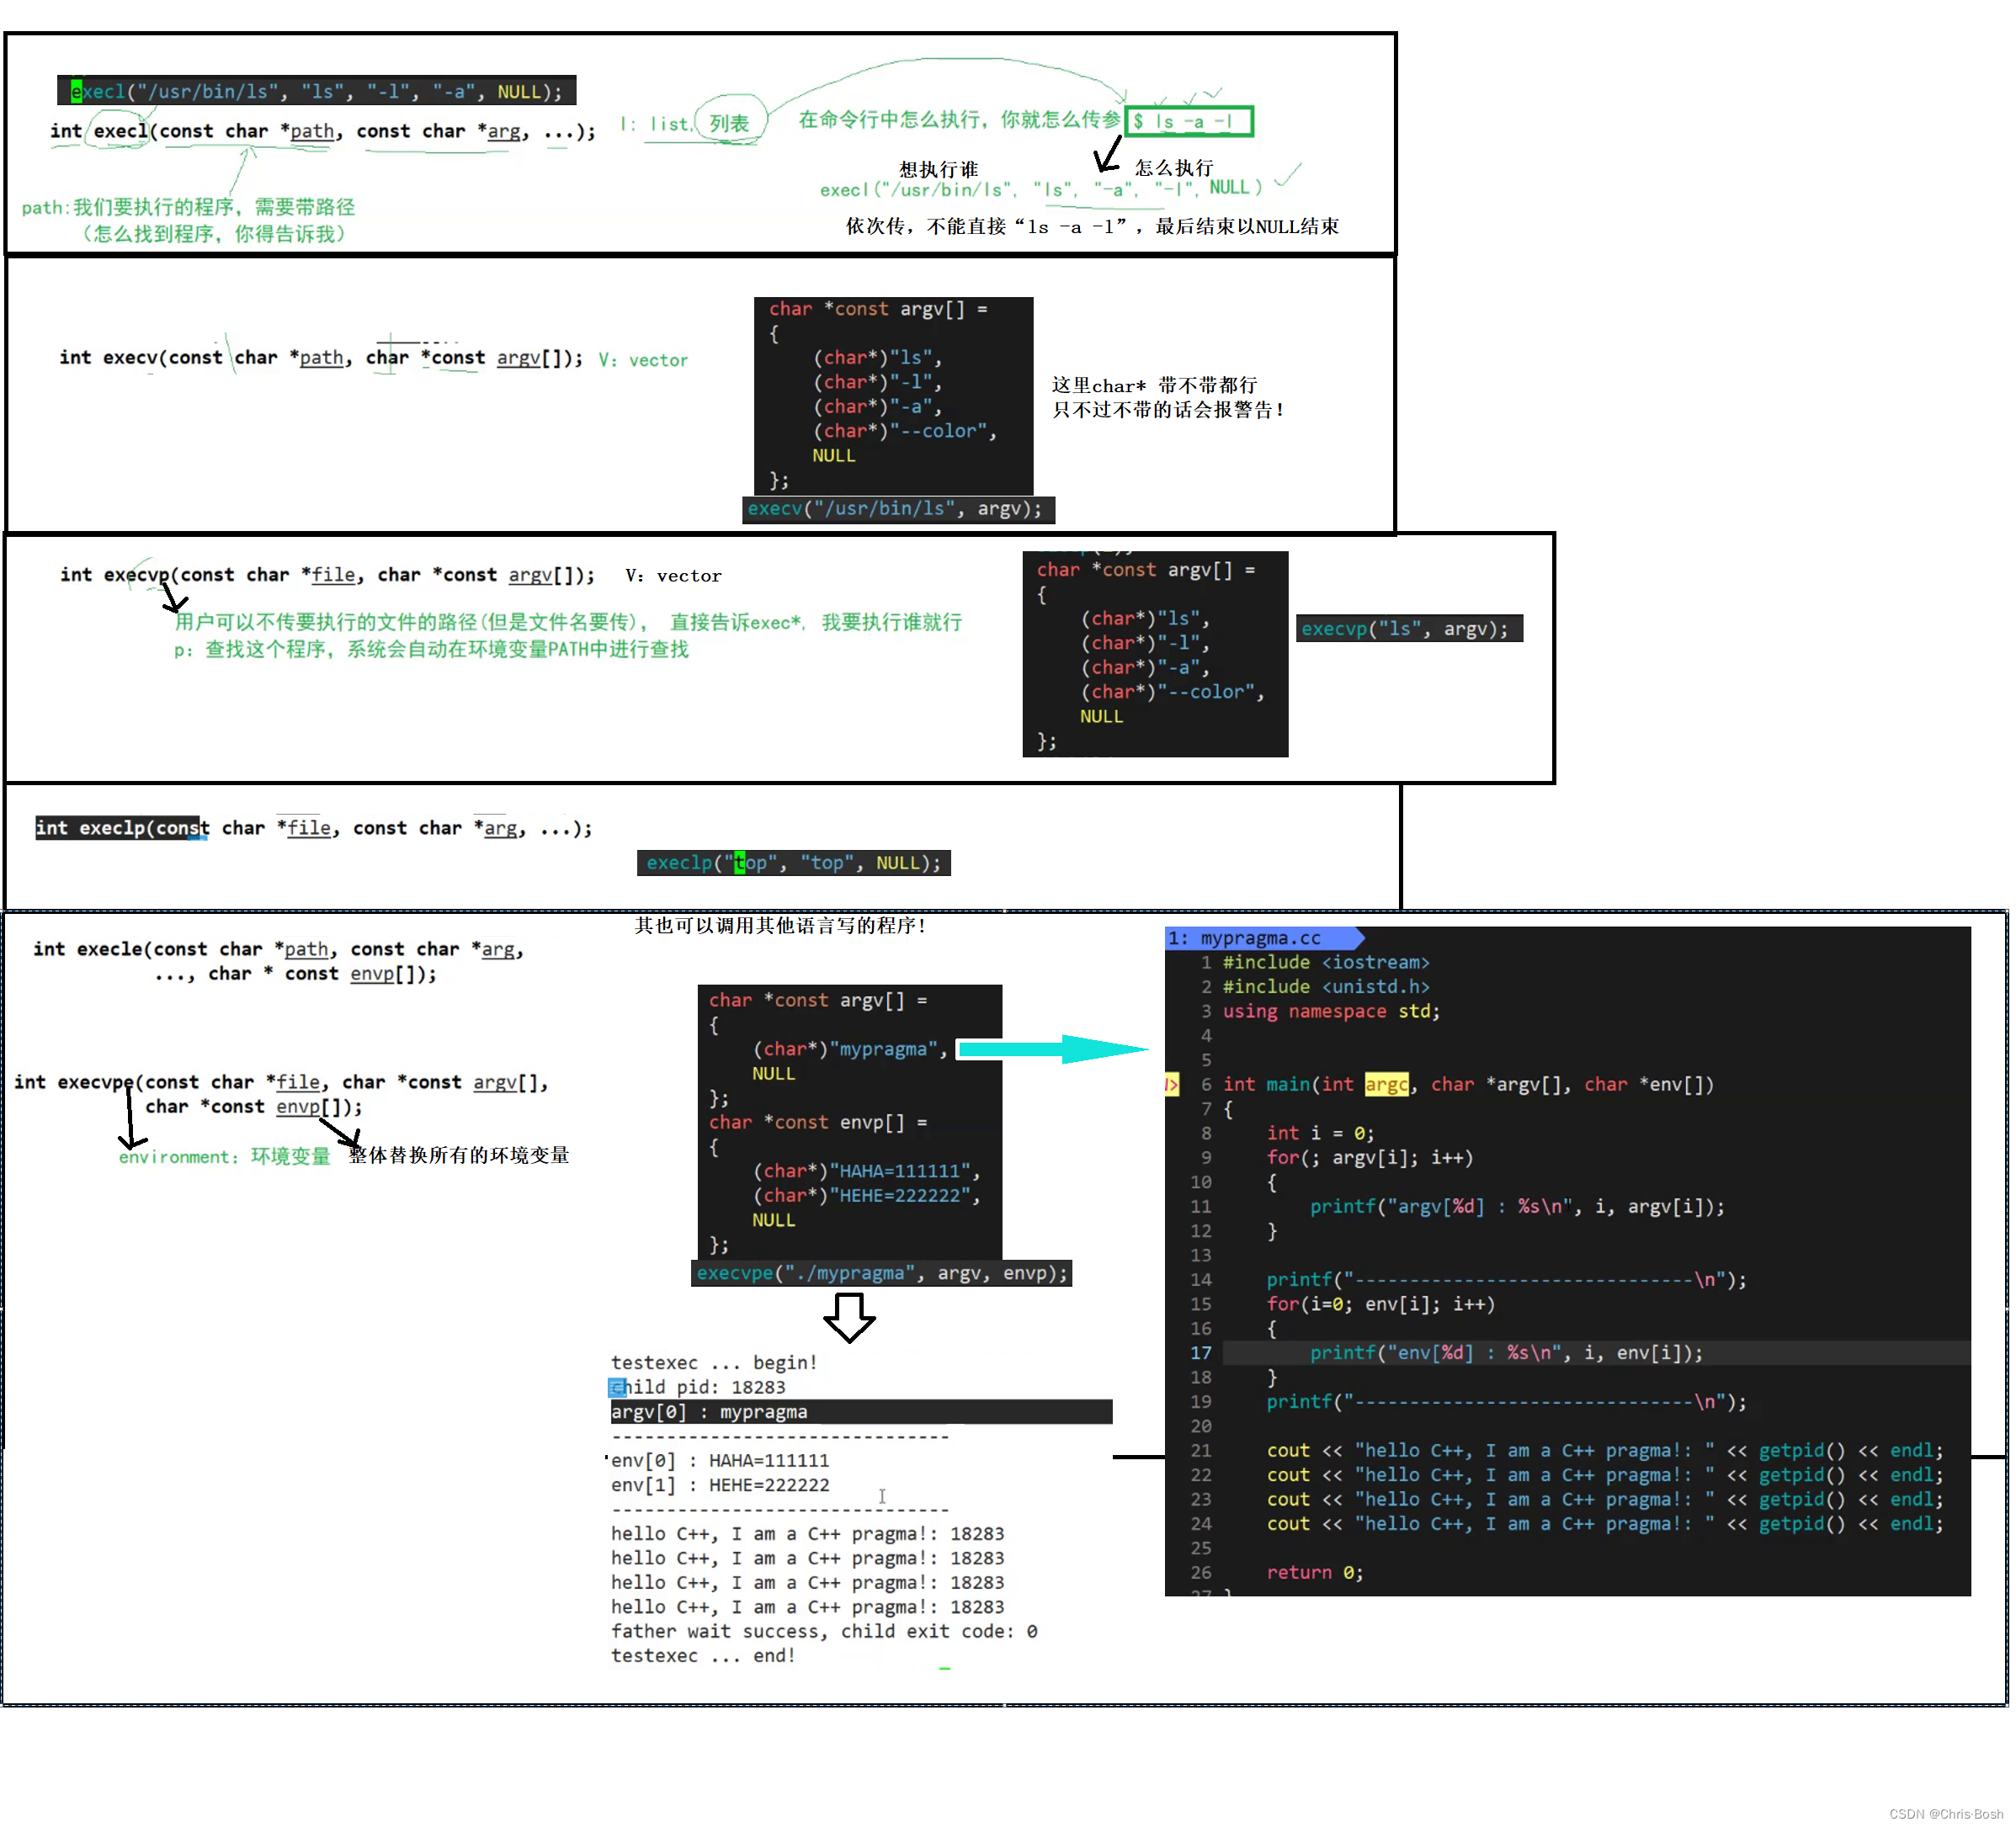Click the '用户可以不传要执行的文件的路径' explanation line
This screenshot has width=2016, height=1827.
[x=568, y=622]
